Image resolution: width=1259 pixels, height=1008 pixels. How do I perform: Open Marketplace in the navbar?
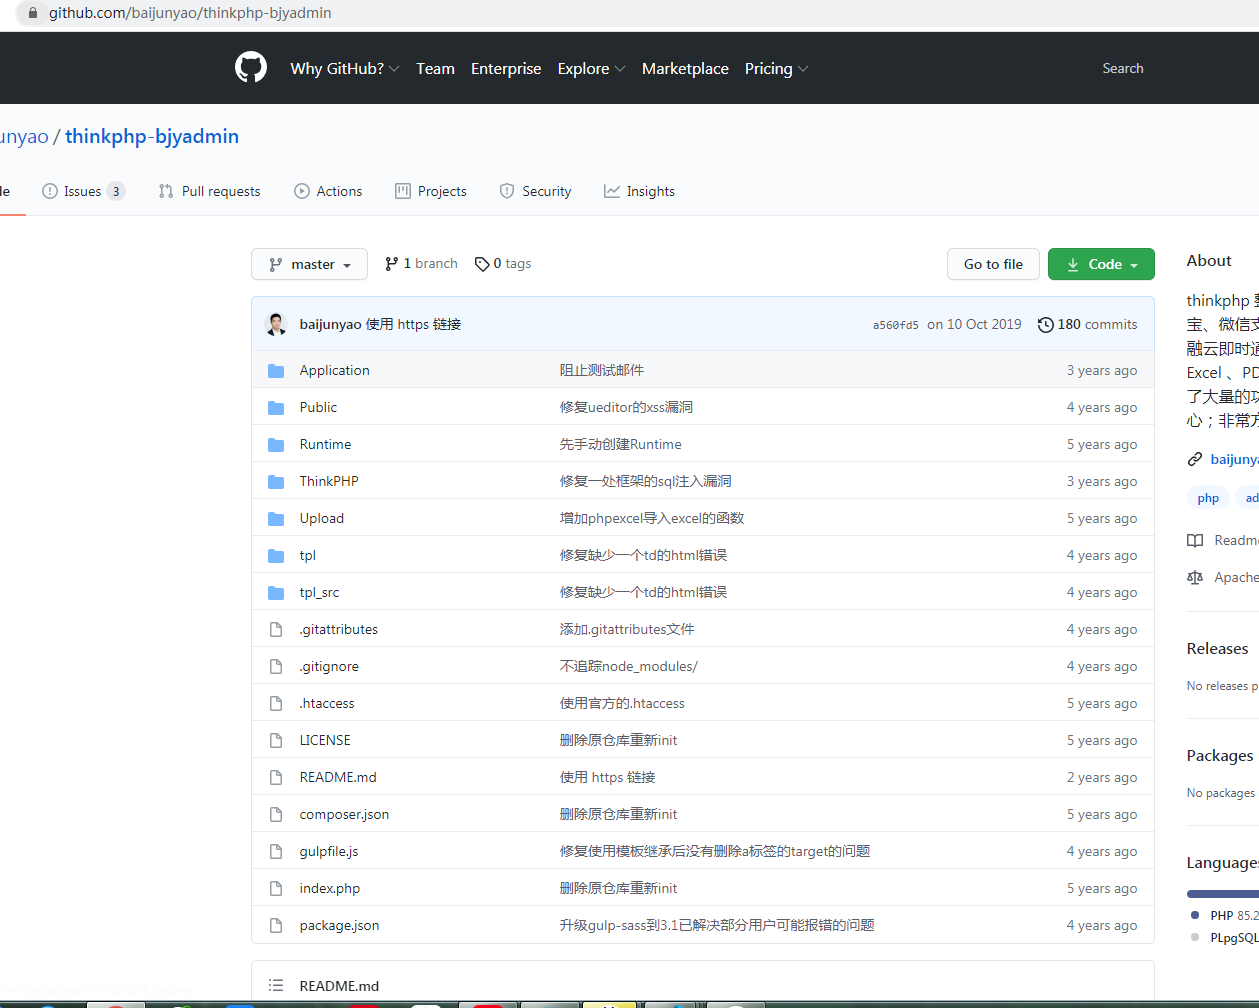[685, 68]
